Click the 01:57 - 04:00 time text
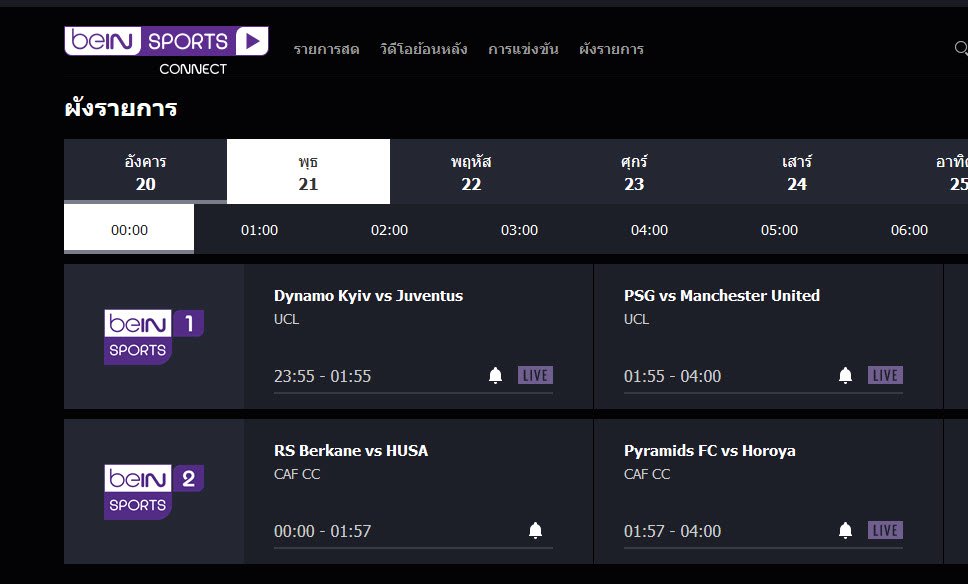Screen dimensions: 968x584 672,531
